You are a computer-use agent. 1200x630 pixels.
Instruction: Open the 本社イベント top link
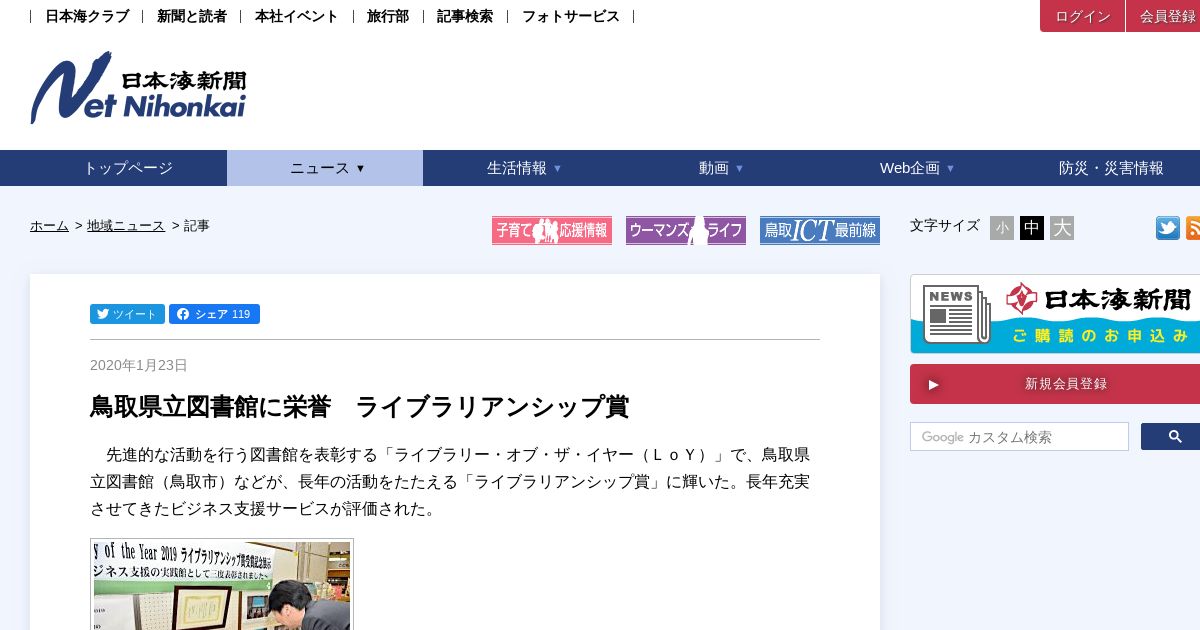pyautogui.click(x=297, y=16)
